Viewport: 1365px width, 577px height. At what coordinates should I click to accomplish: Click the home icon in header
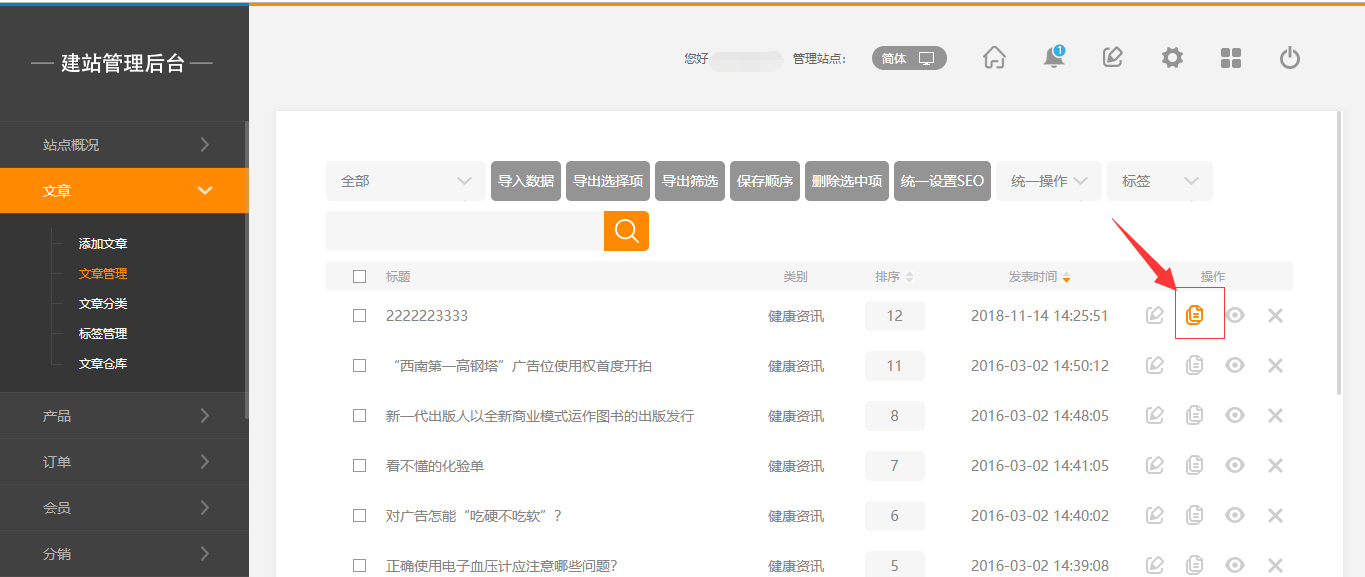click(994, 58)
